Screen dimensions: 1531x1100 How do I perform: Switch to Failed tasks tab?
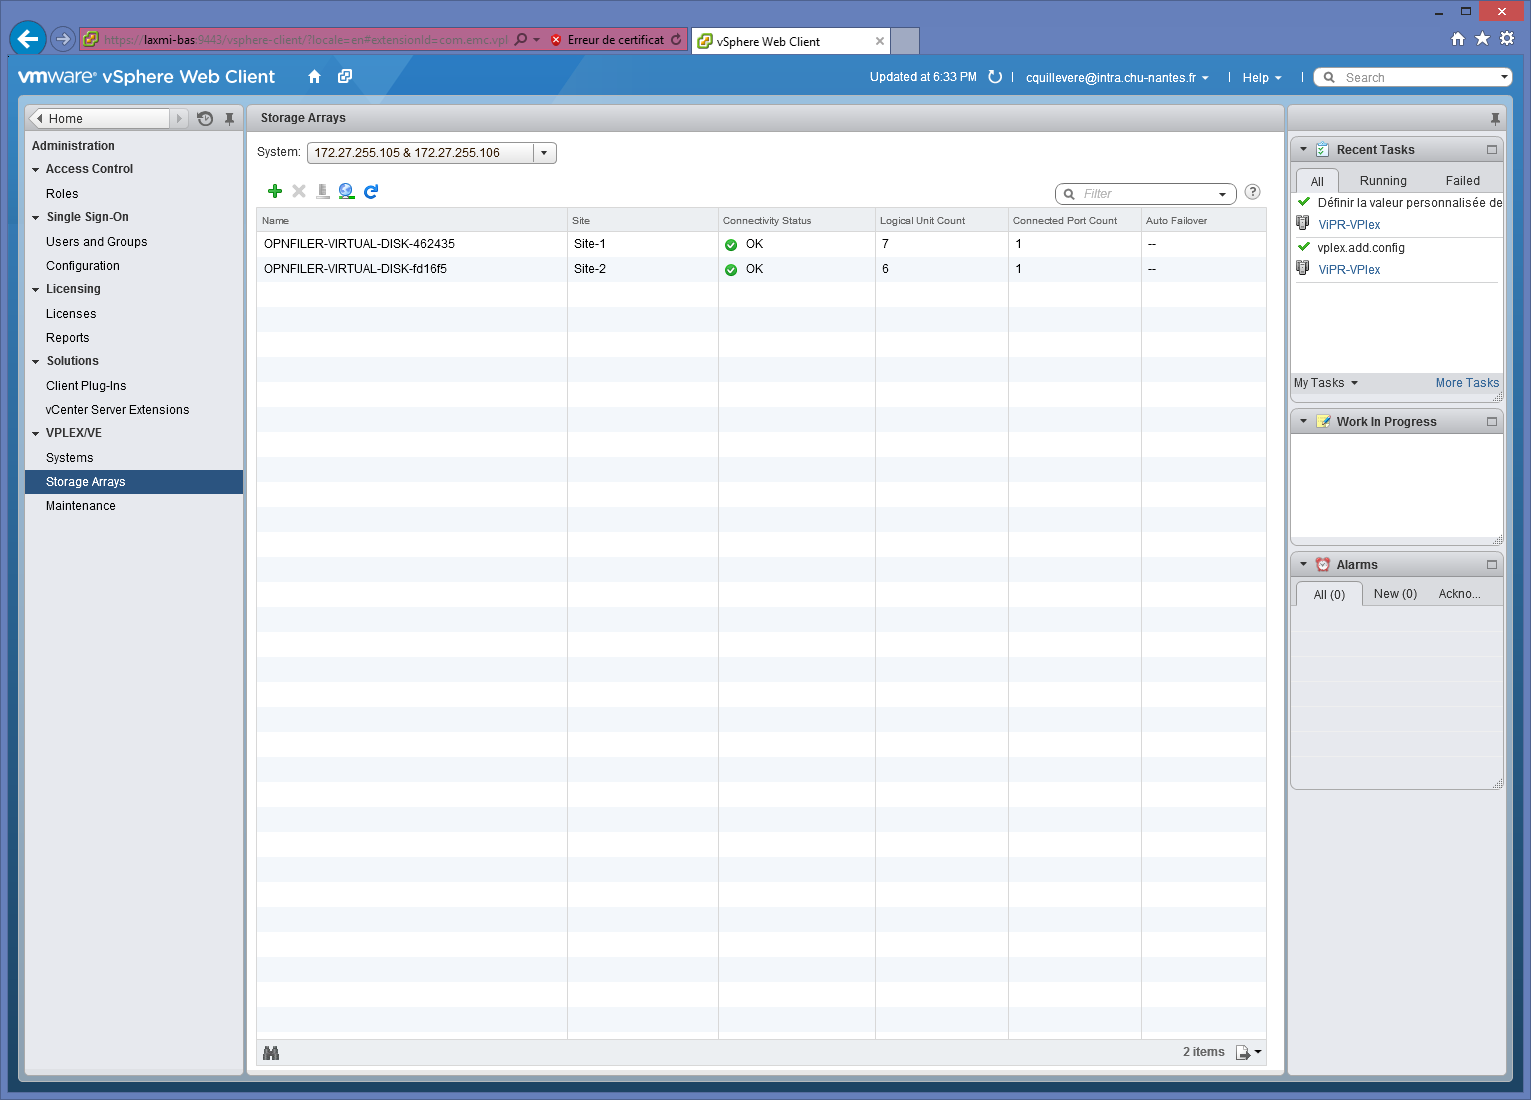pyautogui.click(x=1462, y=181)
